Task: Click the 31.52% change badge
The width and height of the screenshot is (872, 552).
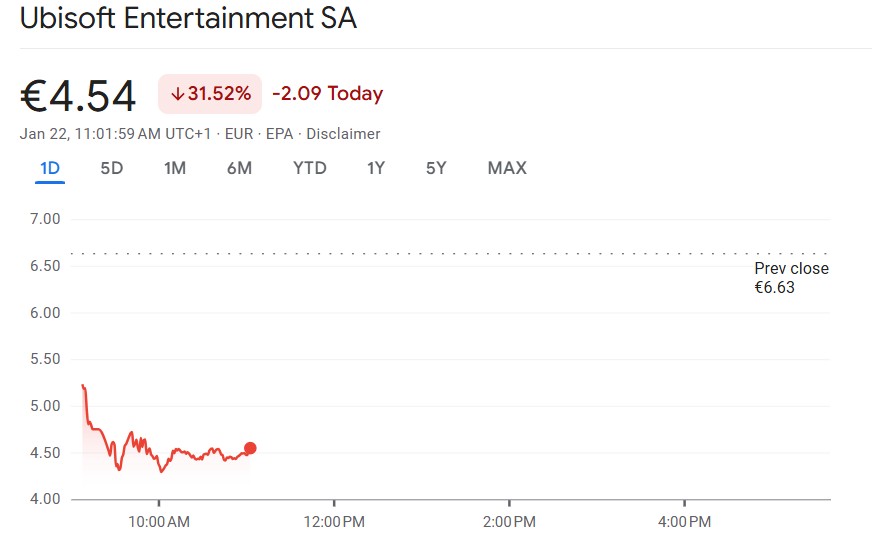Action: (x=210, y=94)
